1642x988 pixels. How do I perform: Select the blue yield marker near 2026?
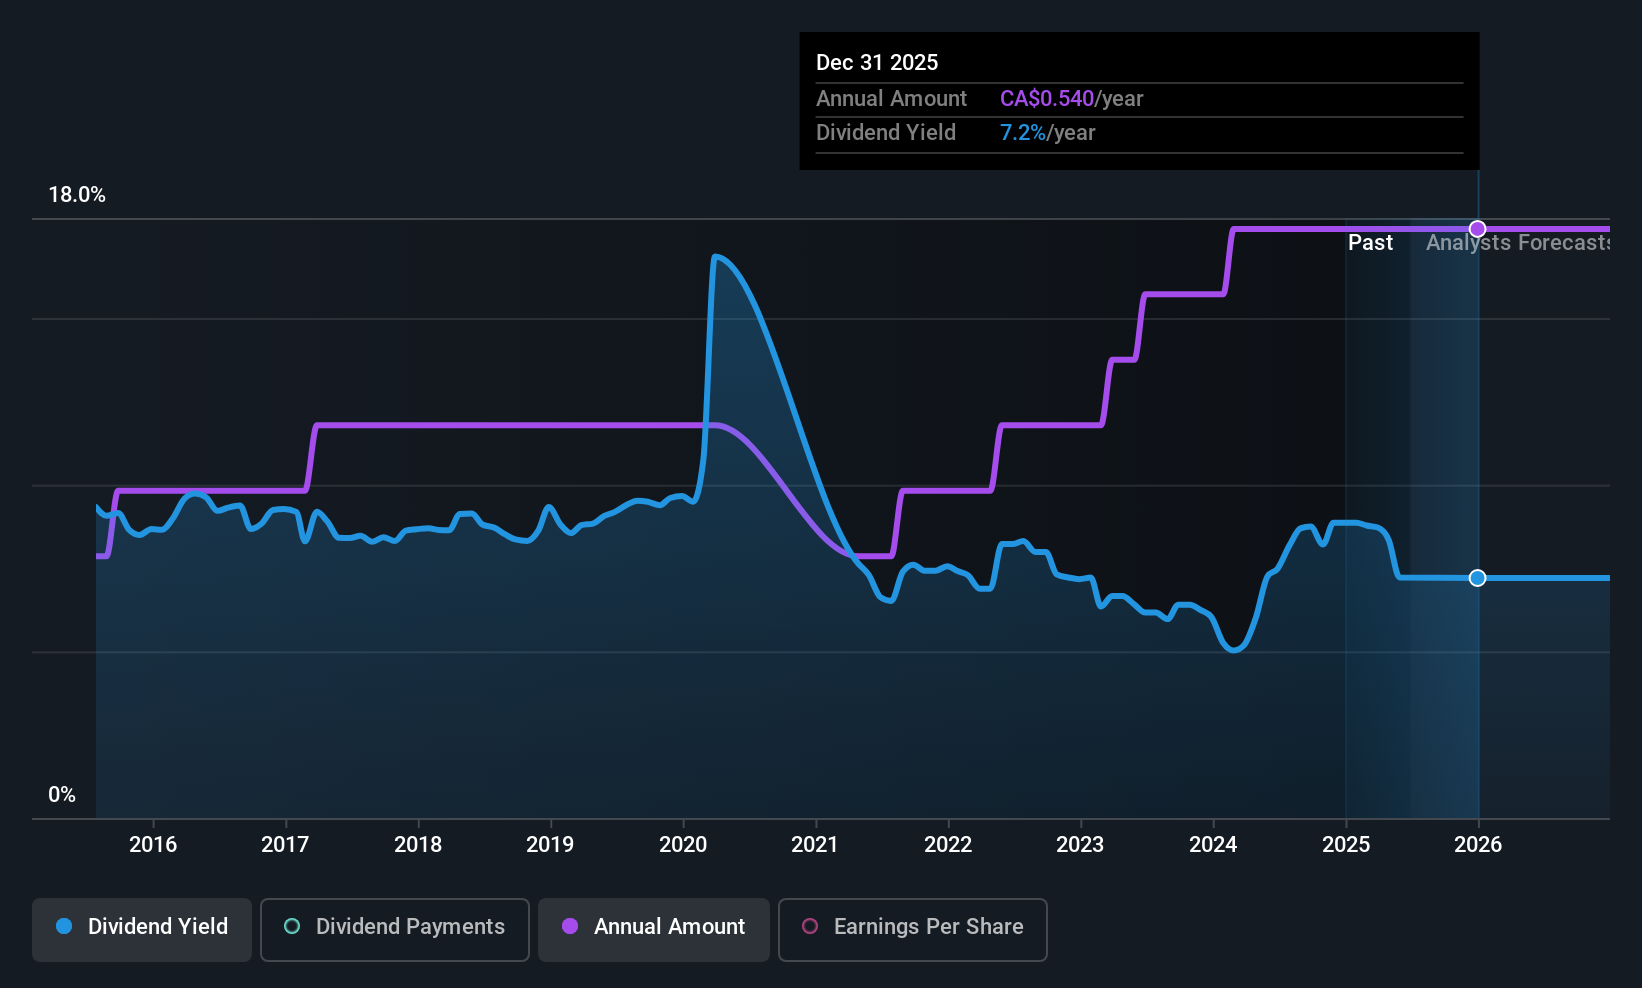(1477, 578)
